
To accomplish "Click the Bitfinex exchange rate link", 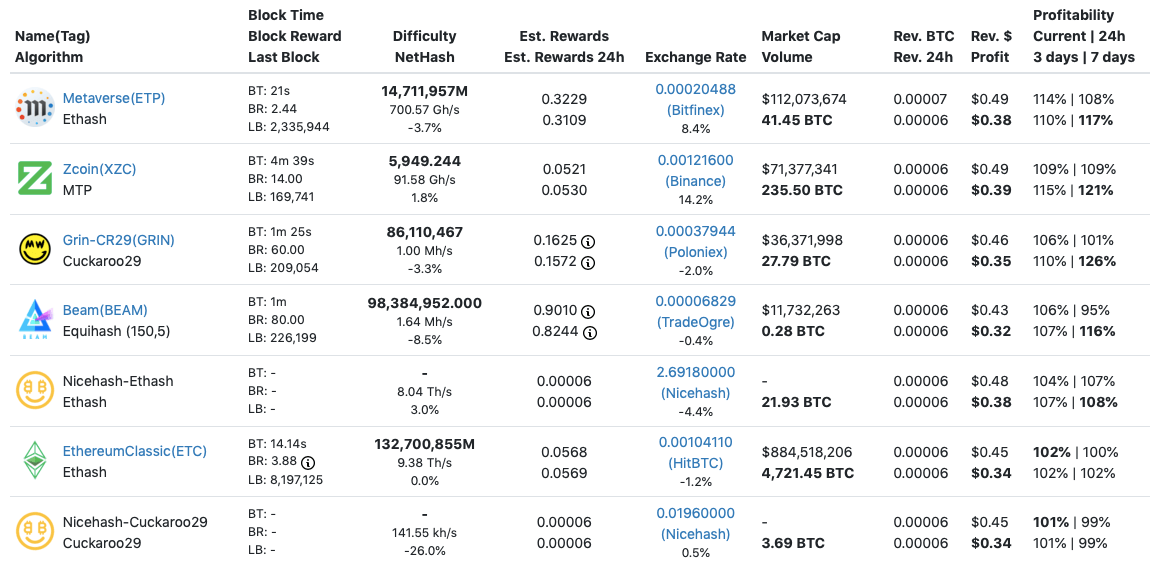I will (x=695, y=110).
